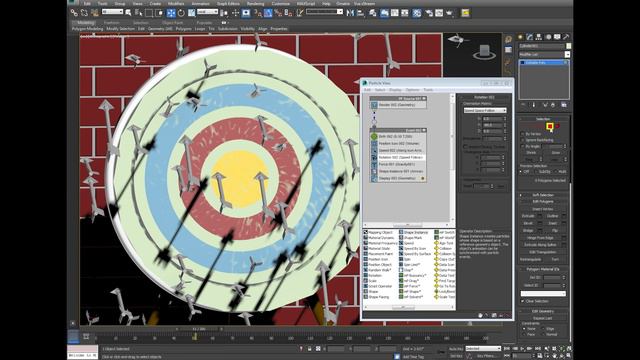
Task: Toggle the Angle Snap icon
Action: coord(268,13)
